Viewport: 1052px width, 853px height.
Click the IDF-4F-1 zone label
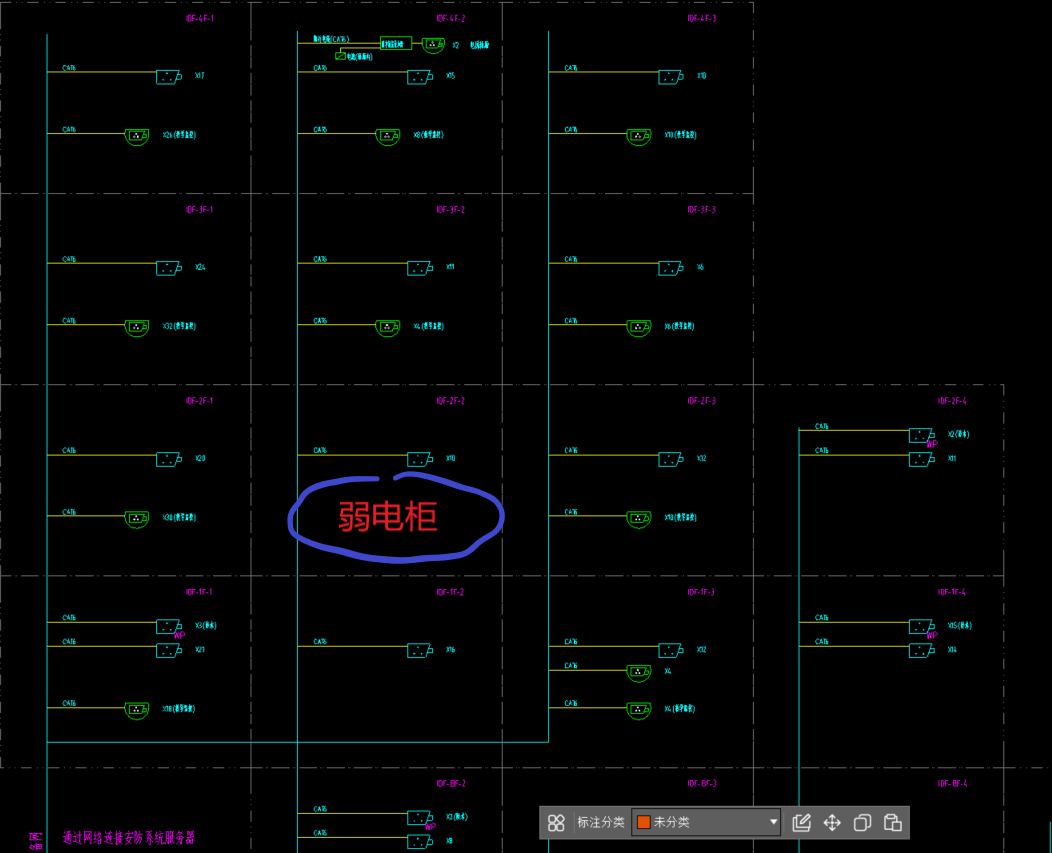(x=200, y=19)
